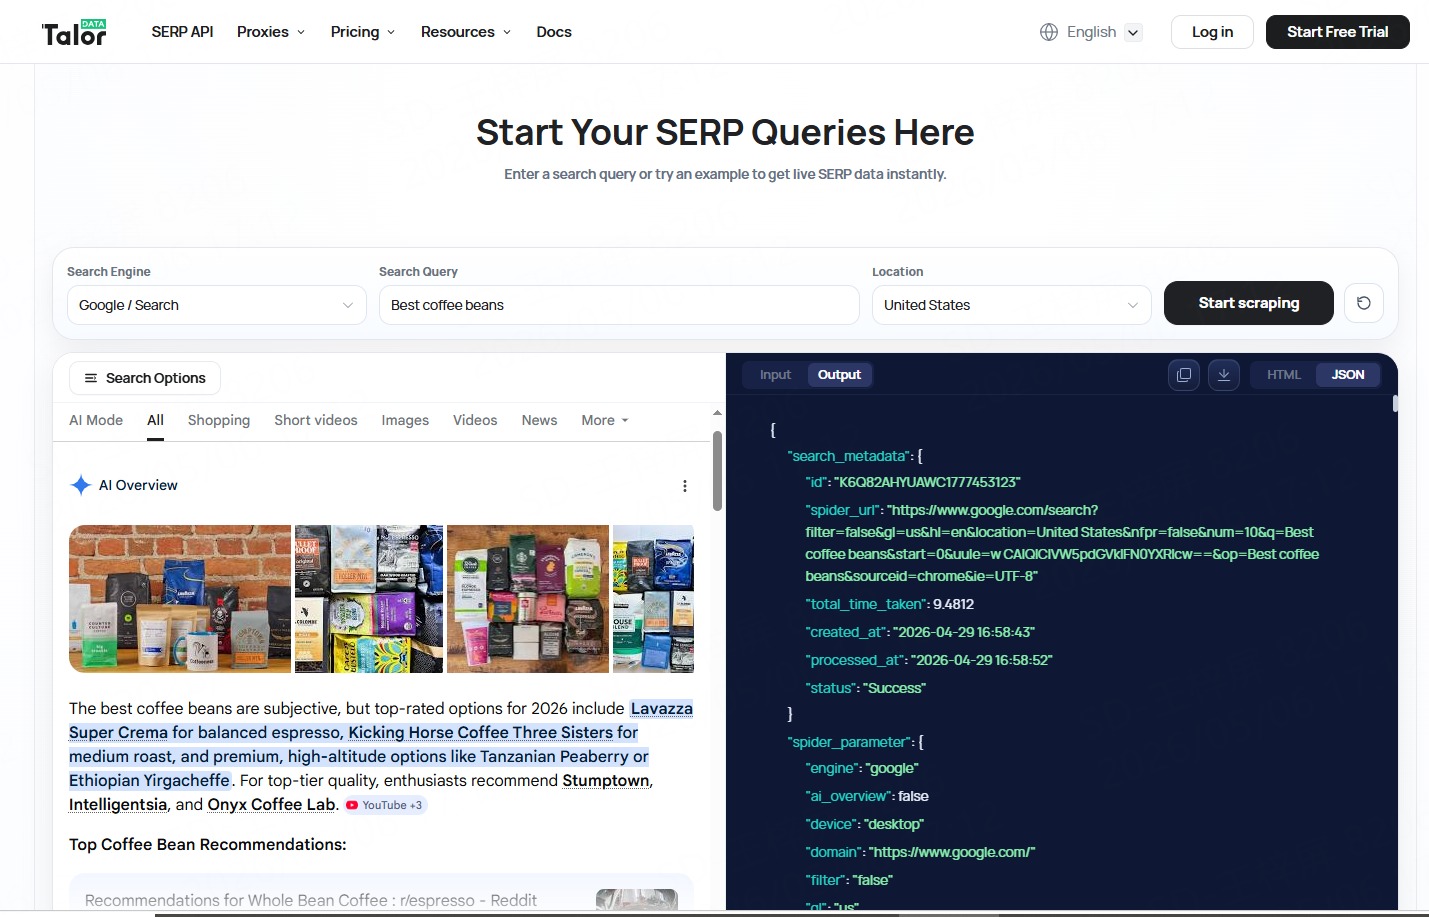The height and width of the screenshot is (917, 1429).
Task: Click the YouTube +3 source chip
Action: tap(385, 805)
